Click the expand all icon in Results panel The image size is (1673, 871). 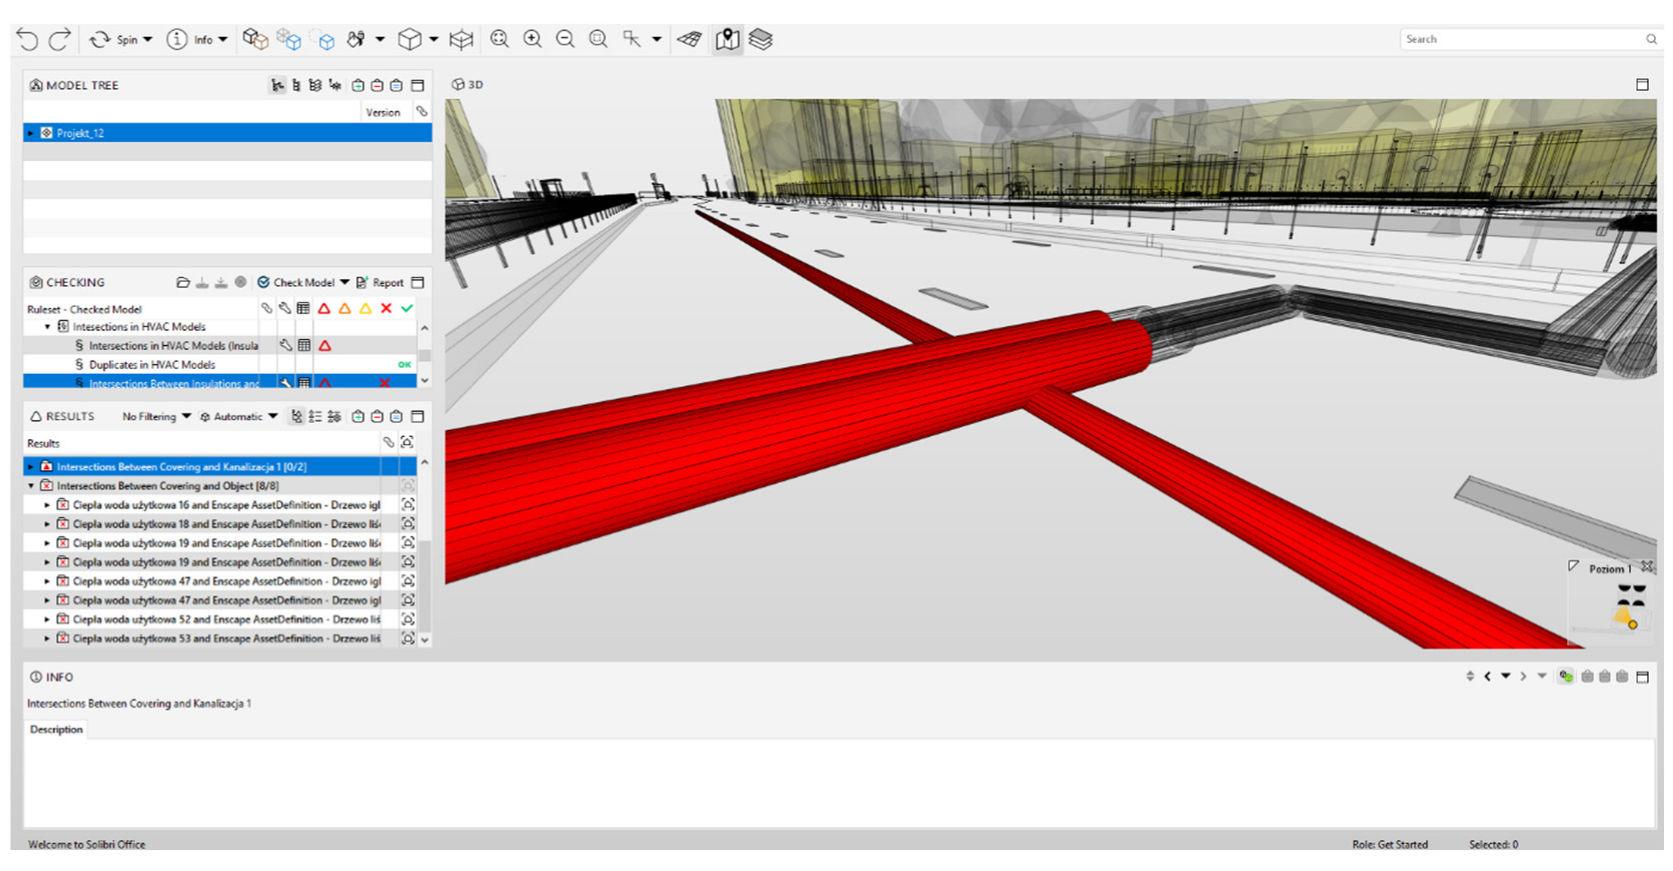(357, 417)
